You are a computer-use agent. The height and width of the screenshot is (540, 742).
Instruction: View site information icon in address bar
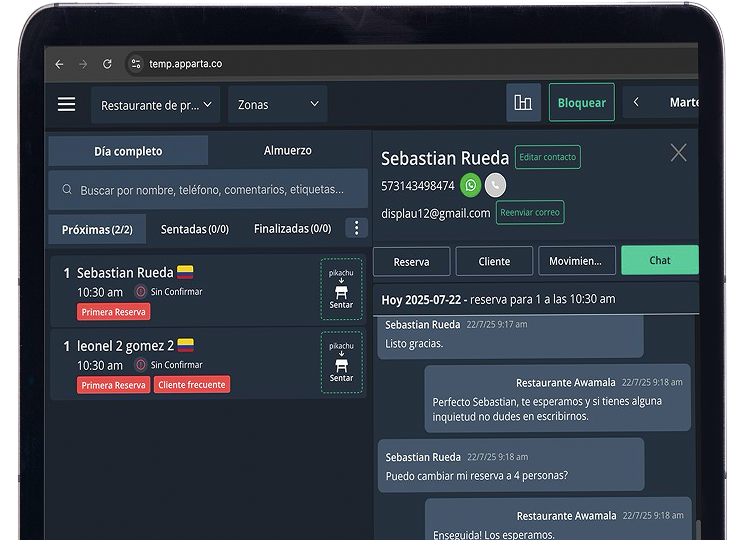click(x=136, y=63)
